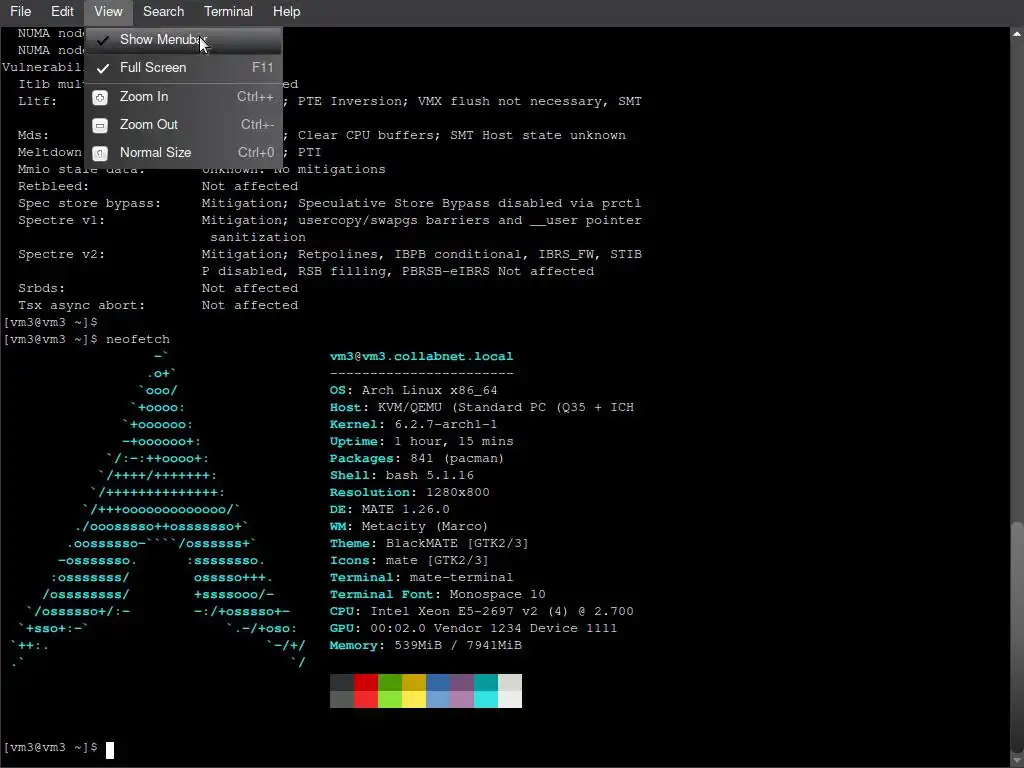This screenshot has height=768, width=1024.
Task: Click the 'Tsx async abort:' label
Action: (x=82, y=306)
